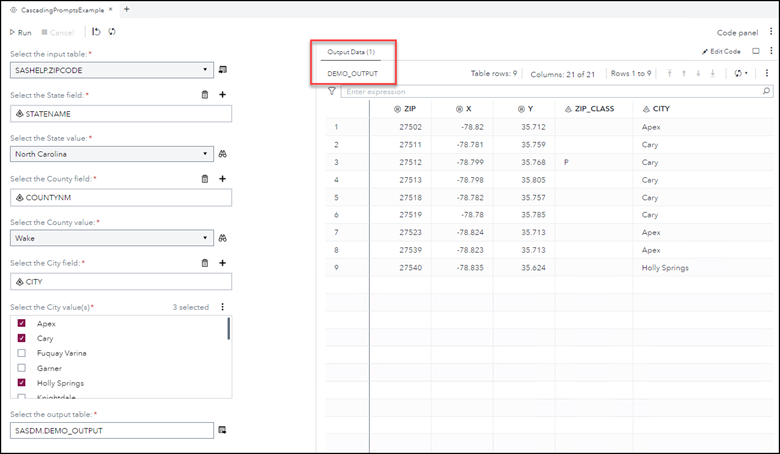Click the ZIP_CLASS column header

[594, 109]
